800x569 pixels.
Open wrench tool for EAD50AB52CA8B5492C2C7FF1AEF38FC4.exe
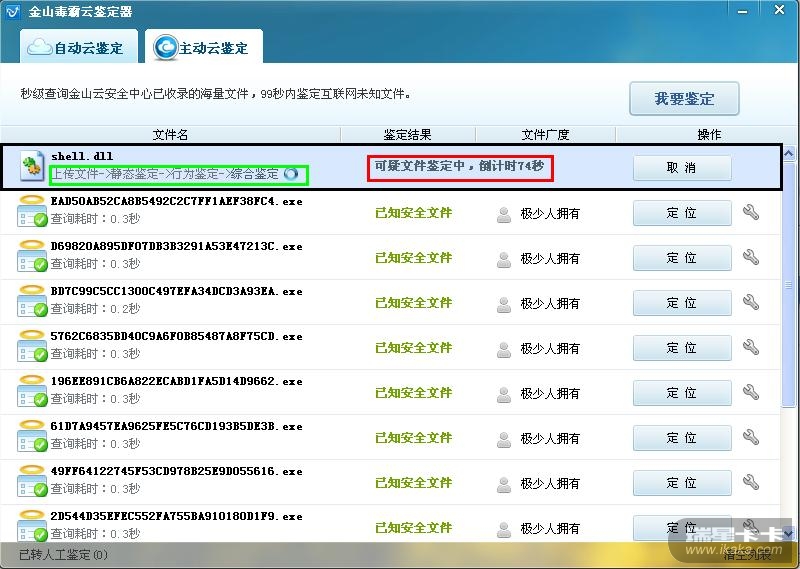click(751, 212)
